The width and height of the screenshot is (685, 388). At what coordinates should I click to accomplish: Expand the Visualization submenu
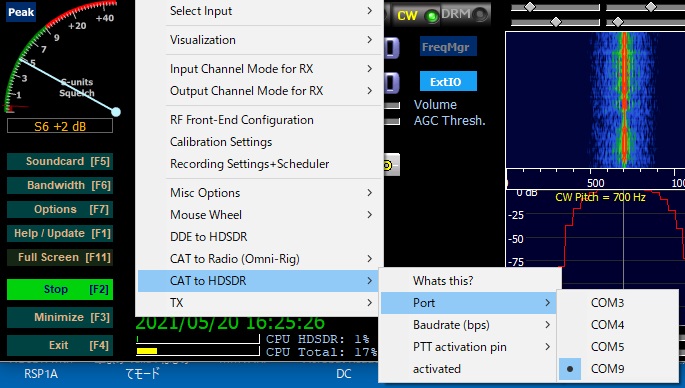tap(260, 40)
